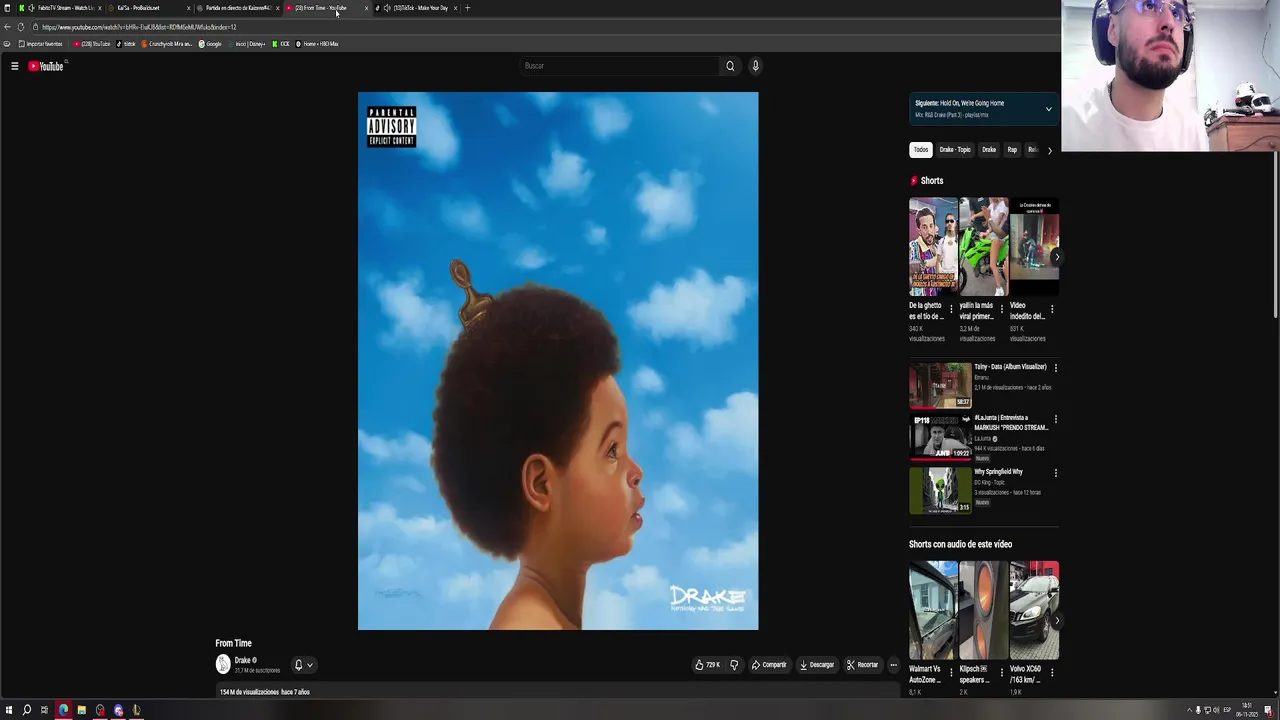The height and width of the screenshot is (720, 1280).
Task: Open Walmart Vs AutoZone short
Action: (933, 609)
